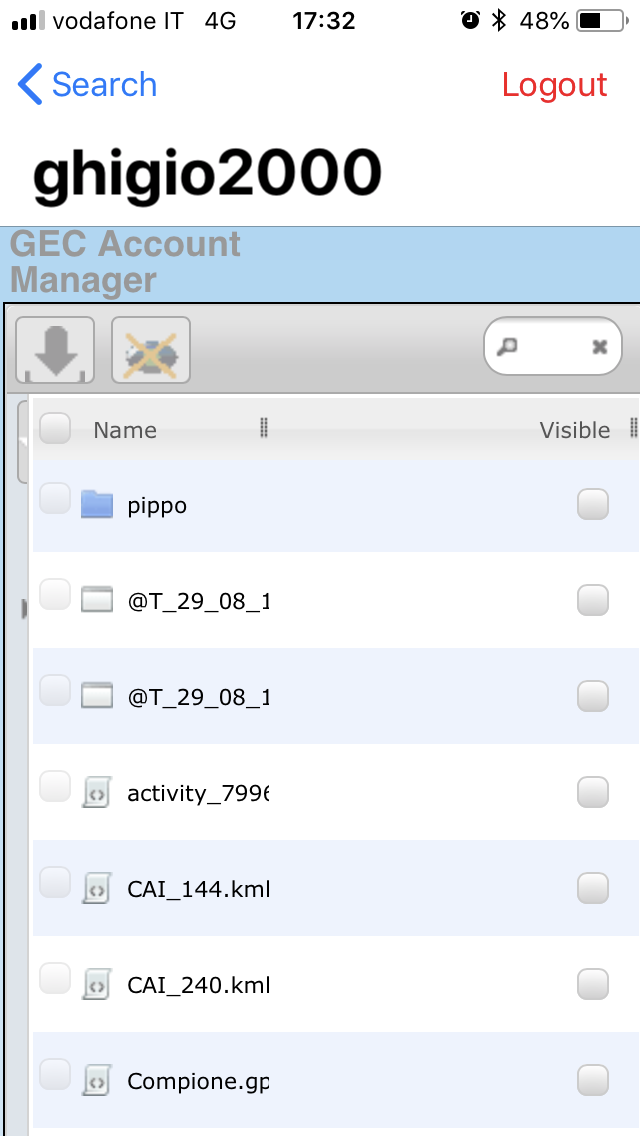Click the clear search (x) icon
Viewport: 640px width, 1136px height.
click(x=598, y=345)
